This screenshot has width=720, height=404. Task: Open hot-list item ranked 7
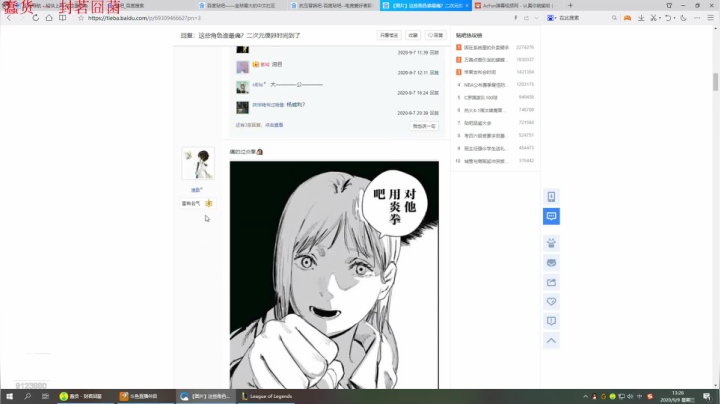(478, 123)
